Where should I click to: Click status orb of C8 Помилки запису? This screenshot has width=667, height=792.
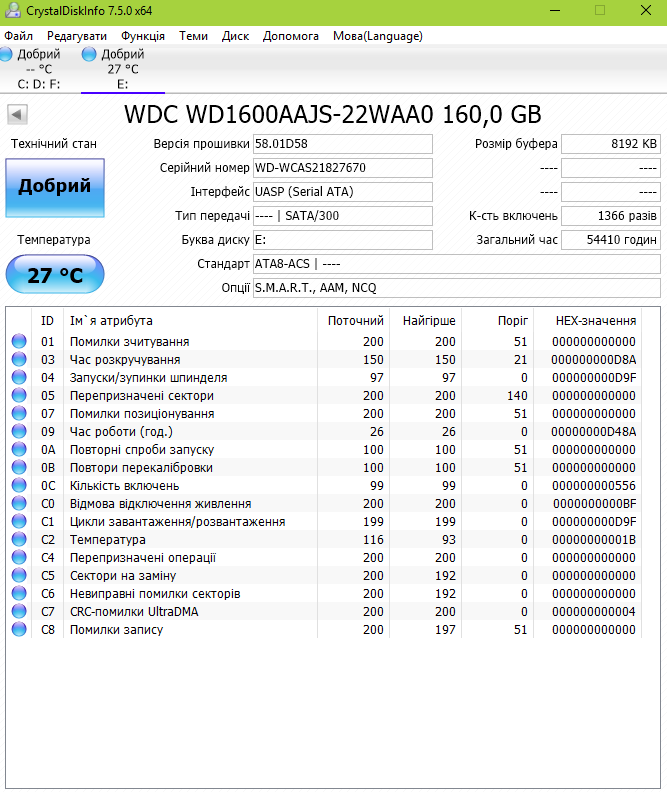click(x=19, y=629)
